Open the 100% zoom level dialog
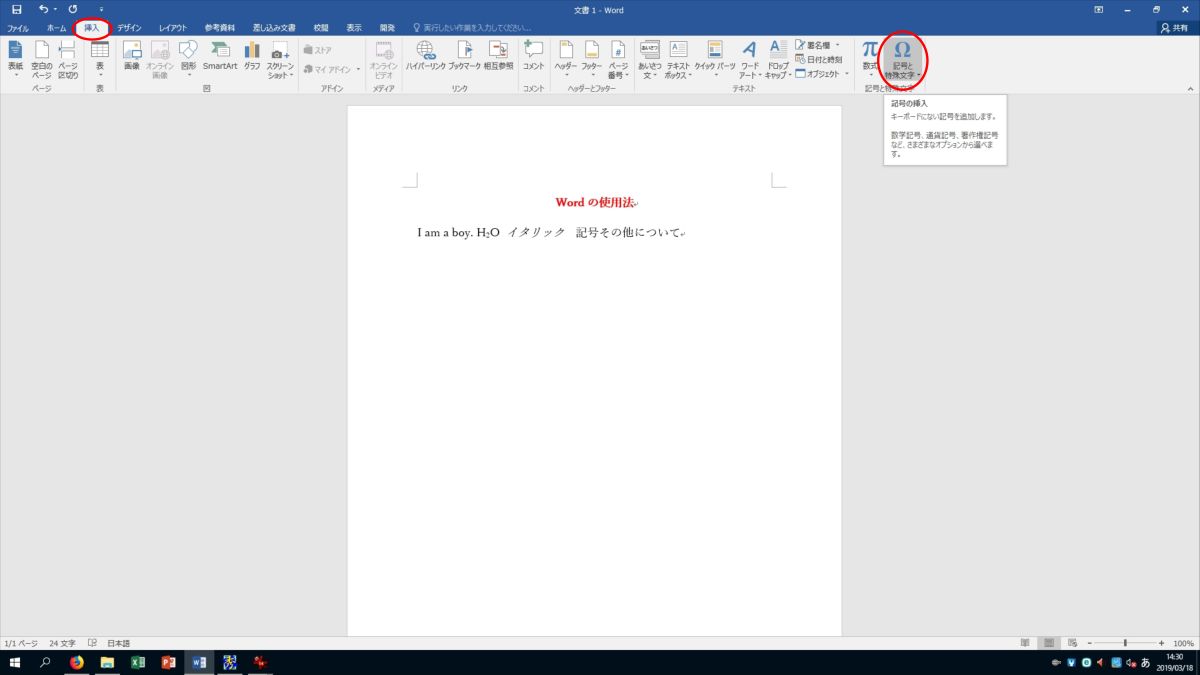 pos(1183,643)
